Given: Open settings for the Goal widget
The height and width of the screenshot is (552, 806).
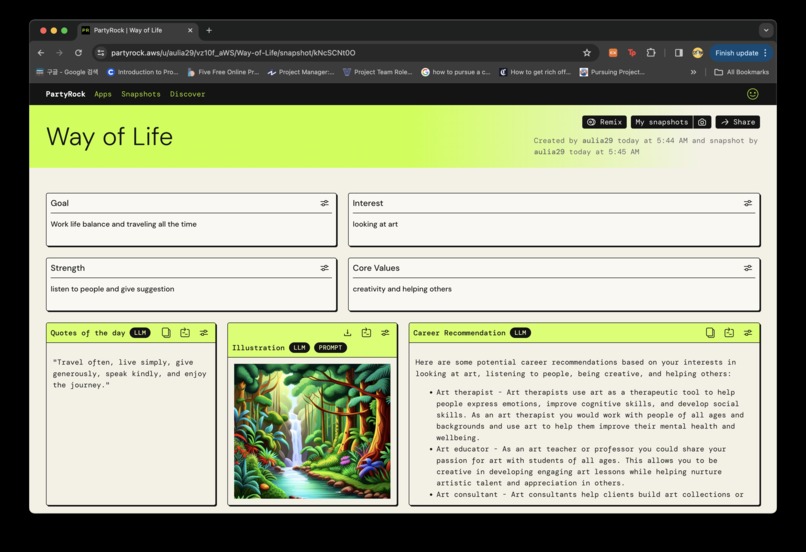Looking at the screenshot, I should (x=324, y=203).
